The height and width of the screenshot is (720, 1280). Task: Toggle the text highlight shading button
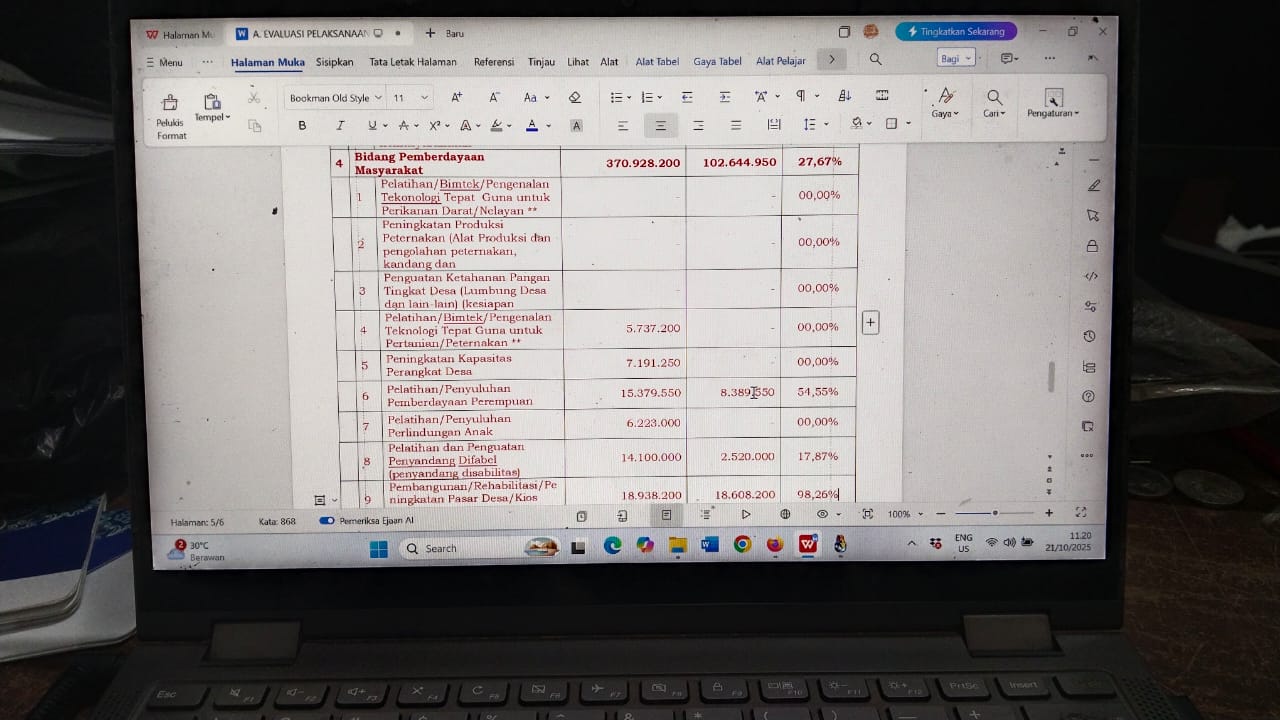(x=576, y=126)
